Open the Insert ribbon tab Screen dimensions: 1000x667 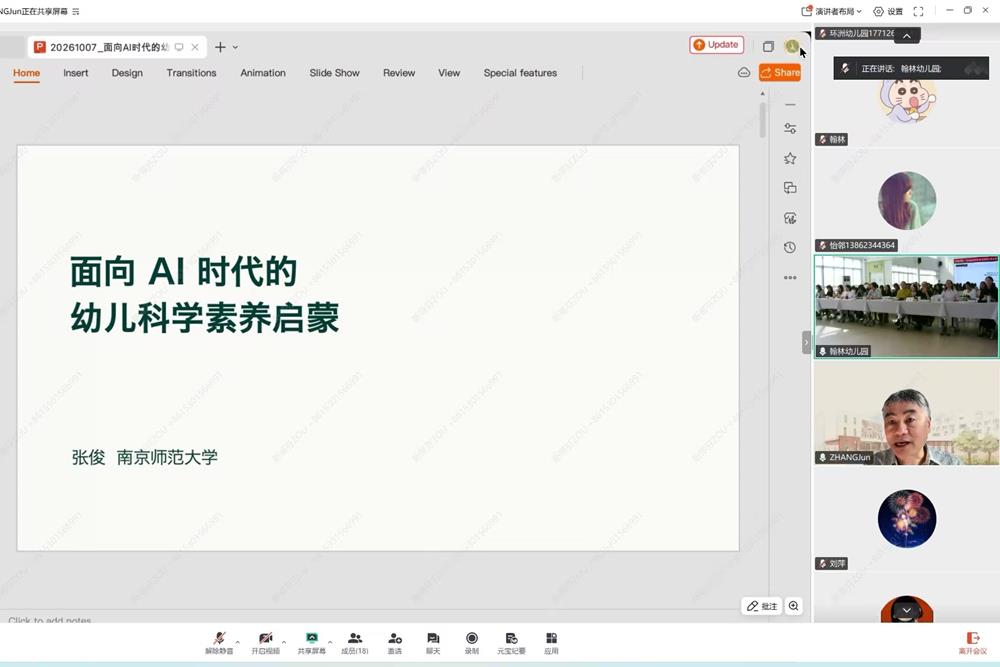[x=75, y=73]
